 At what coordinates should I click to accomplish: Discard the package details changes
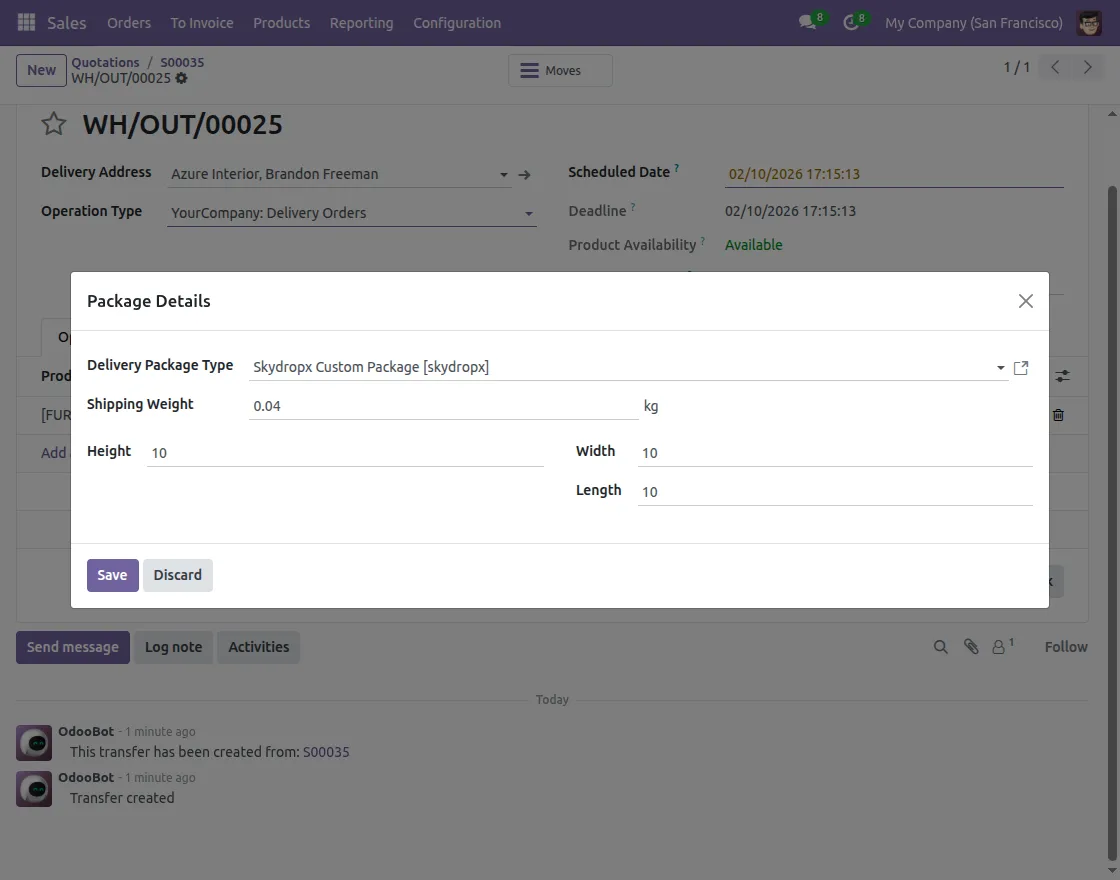(x=177, y=575)
